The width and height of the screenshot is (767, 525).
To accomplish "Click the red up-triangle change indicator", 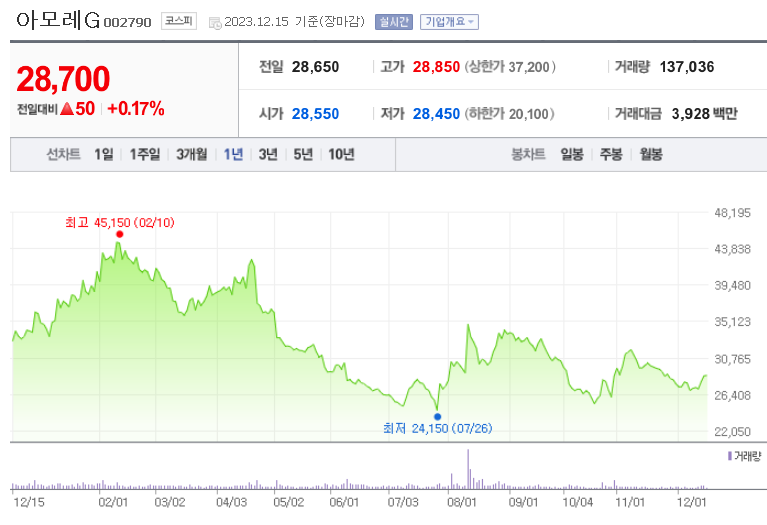I will 67,109.
